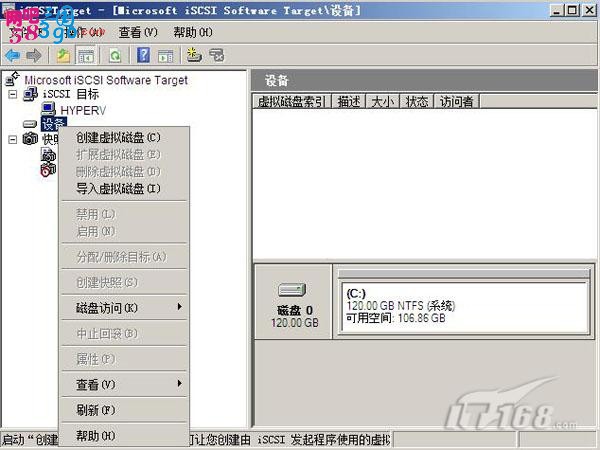Click the Forward arrow toolbar icon

pos(34,56)
